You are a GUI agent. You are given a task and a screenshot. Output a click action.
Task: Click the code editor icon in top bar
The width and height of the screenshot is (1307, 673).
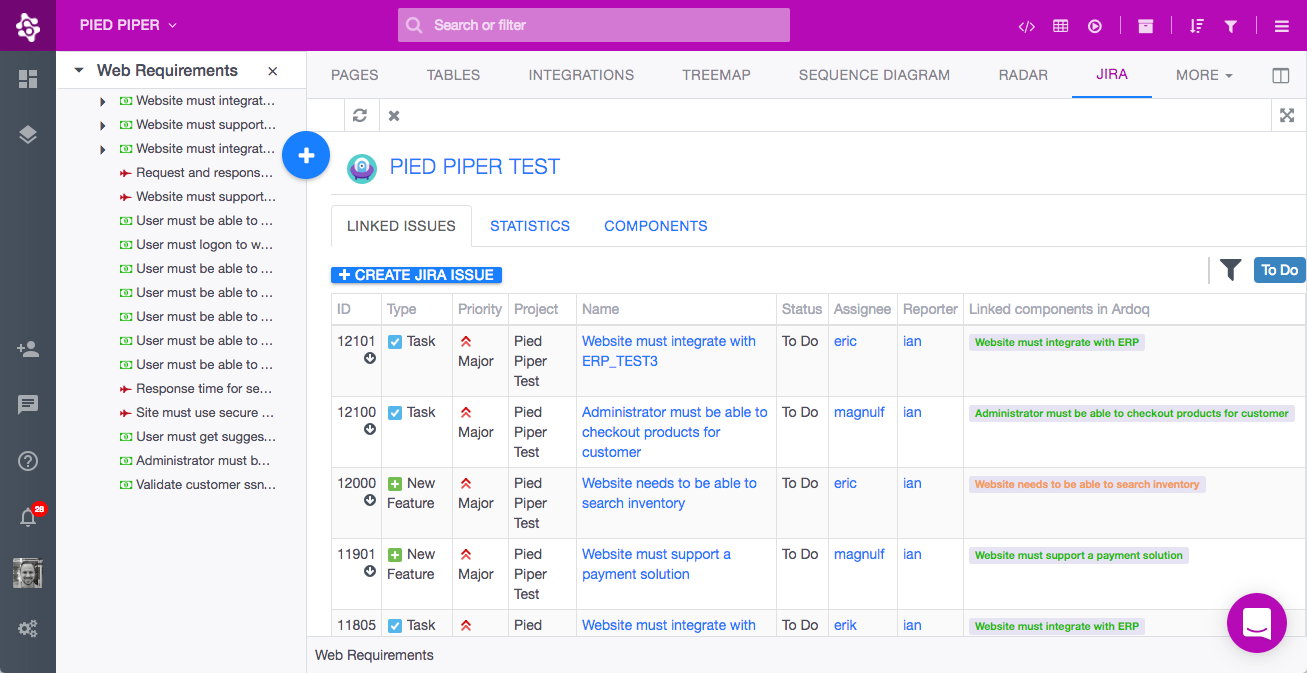pyautogui.click(x=1026, y=27)
